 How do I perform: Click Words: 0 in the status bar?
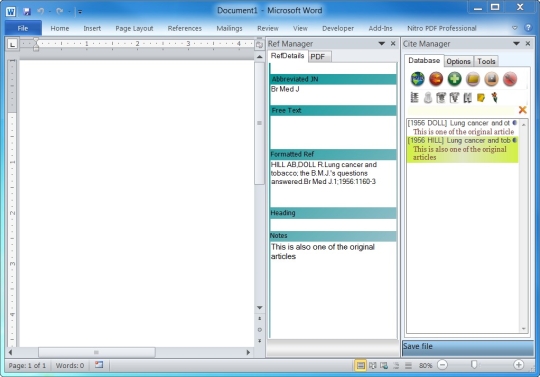point(70,365)
